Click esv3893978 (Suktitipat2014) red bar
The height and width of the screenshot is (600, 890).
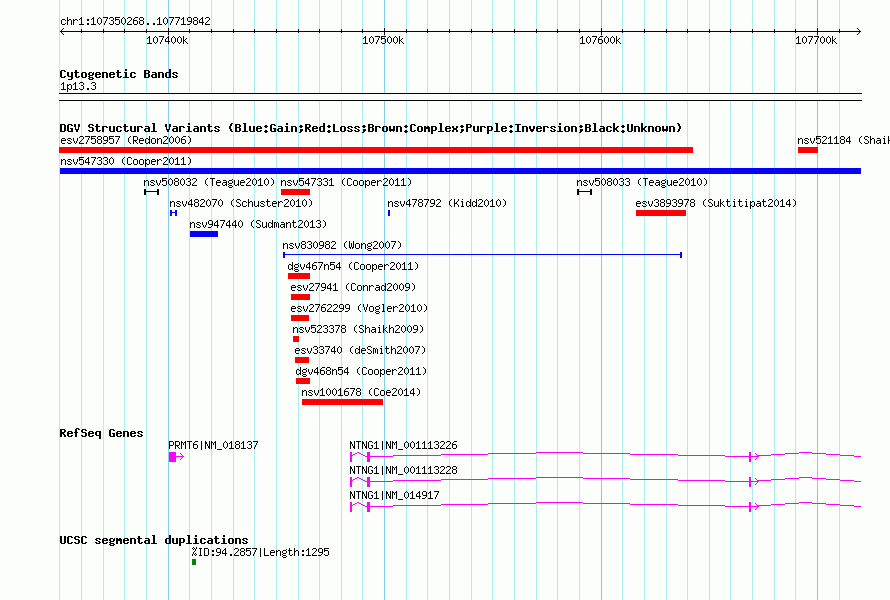661,213
